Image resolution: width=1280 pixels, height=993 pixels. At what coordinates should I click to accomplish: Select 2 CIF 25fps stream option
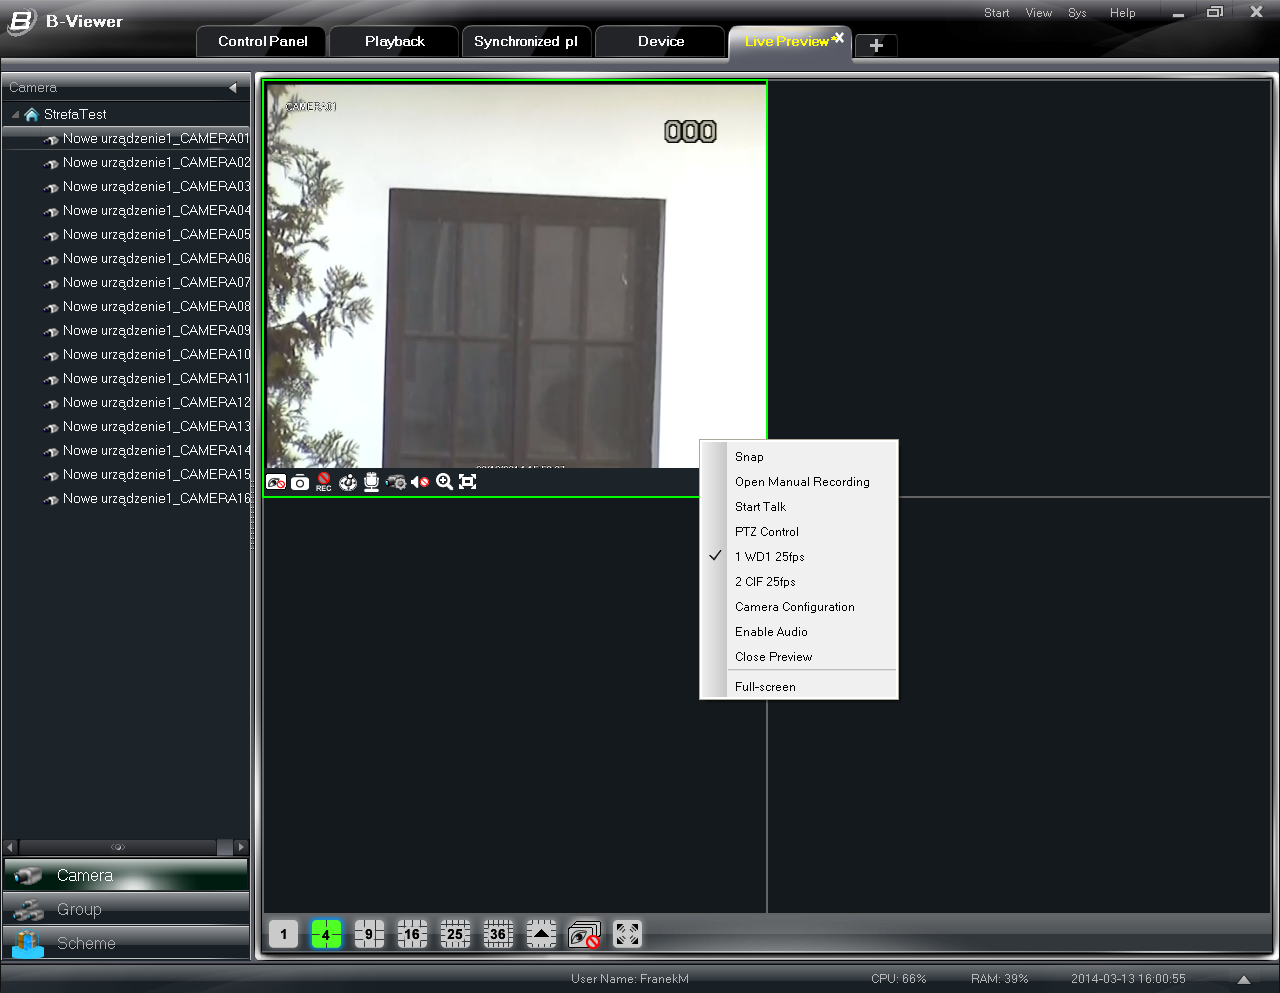coord(799,582)
